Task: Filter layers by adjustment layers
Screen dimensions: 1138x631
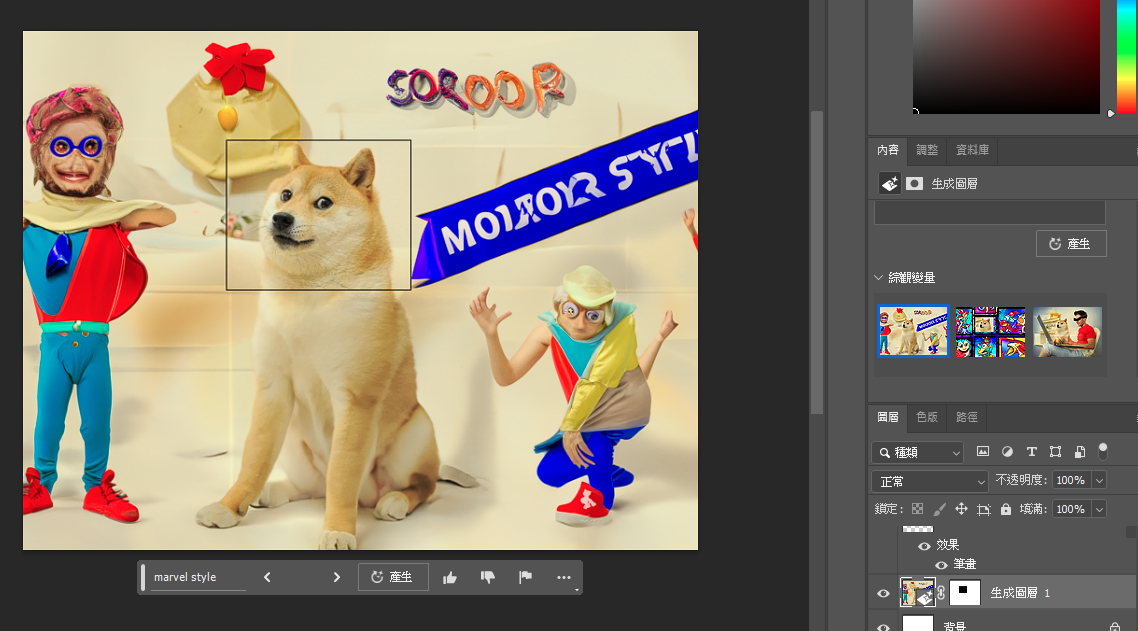Action: [x=1007, y=452]
